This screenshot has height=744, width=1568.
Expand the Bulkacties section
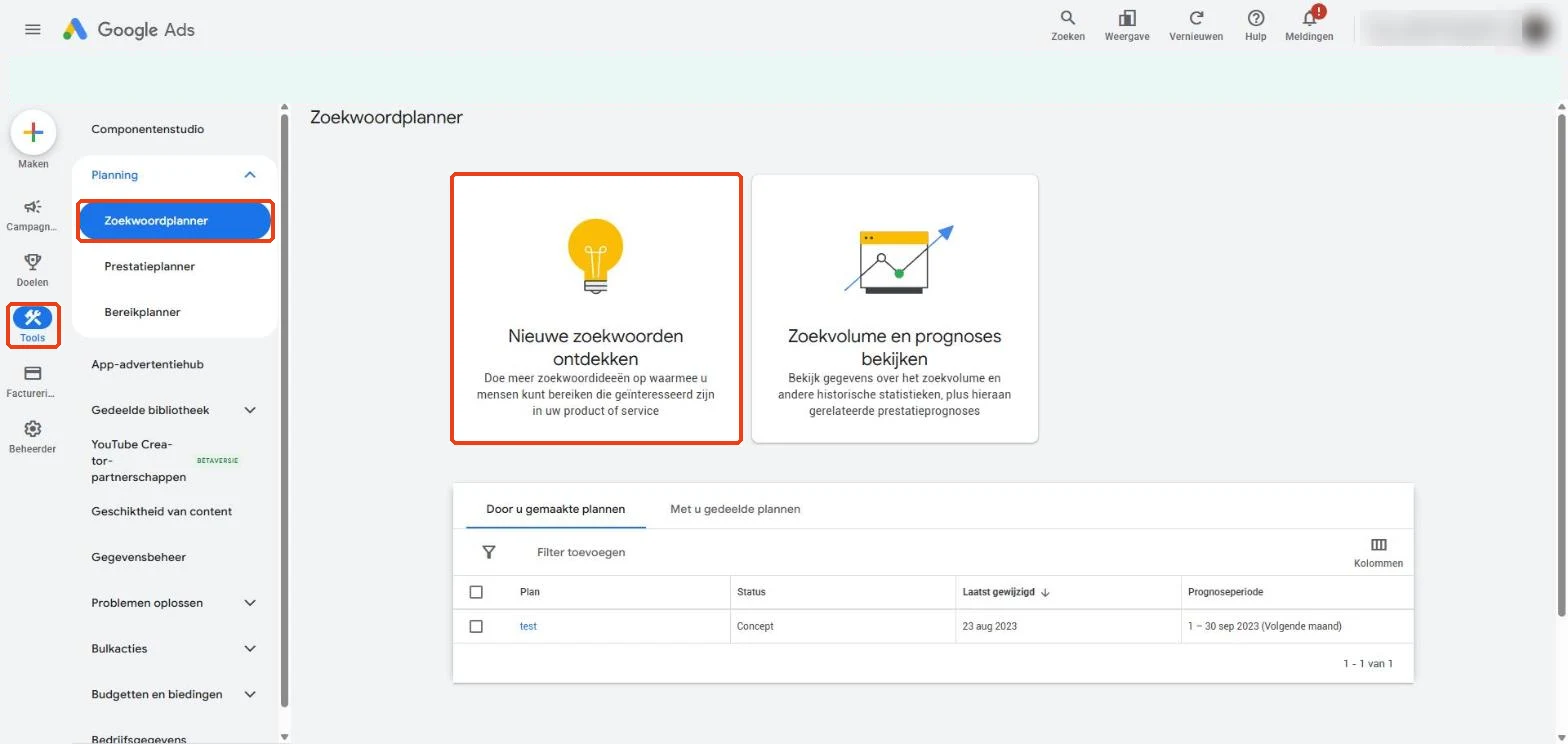point(250,649)
